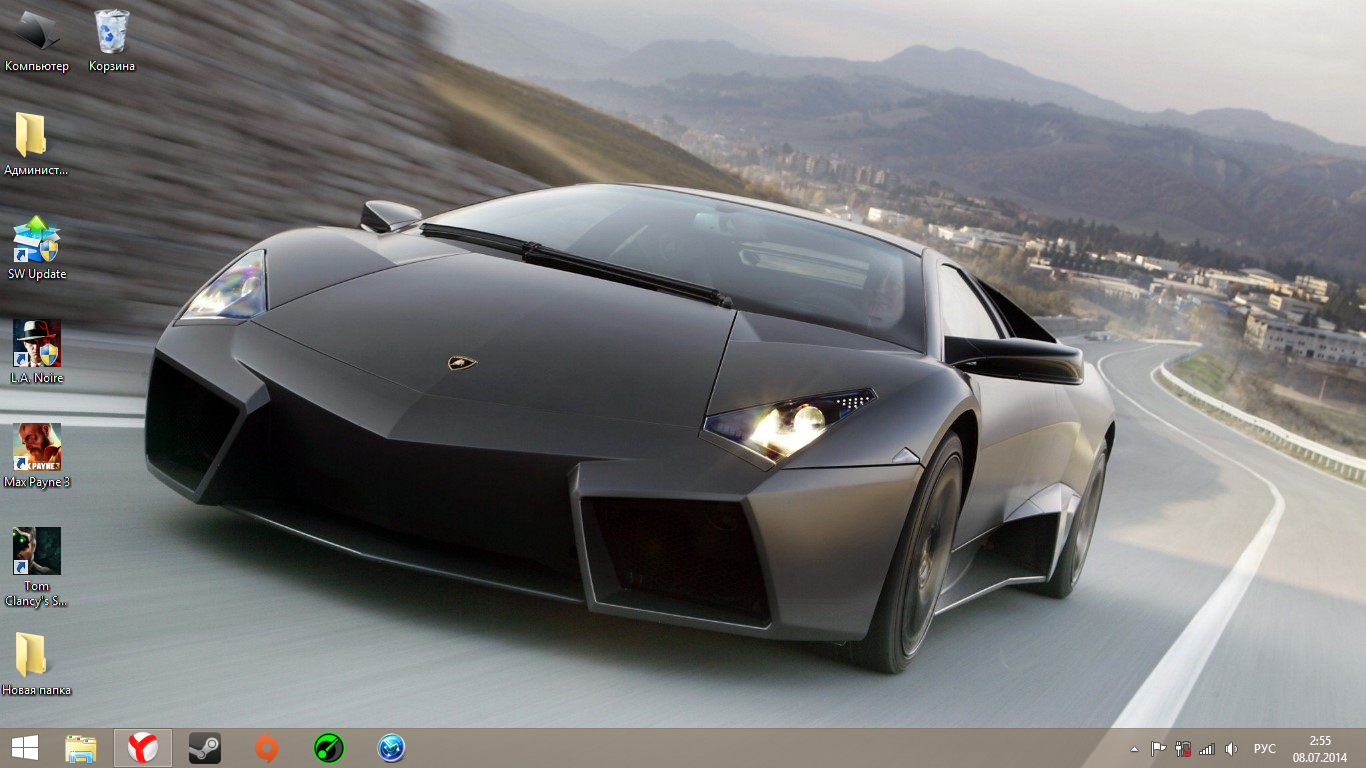Image resolution: width=1366 pixels, height=768 pixels.
Task: Launch the SW Update shortcut
Action: [x=37, y=249]
